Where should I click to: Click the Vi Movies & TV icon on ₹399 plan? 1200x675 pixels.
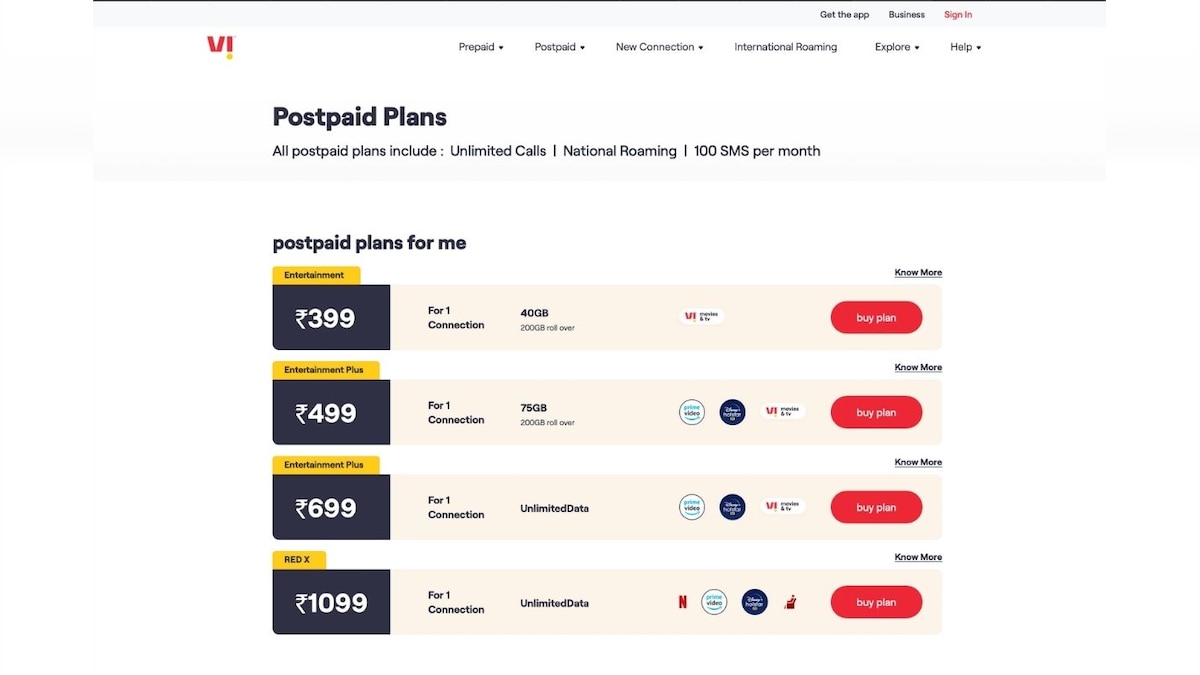click(x=701, y=316)
